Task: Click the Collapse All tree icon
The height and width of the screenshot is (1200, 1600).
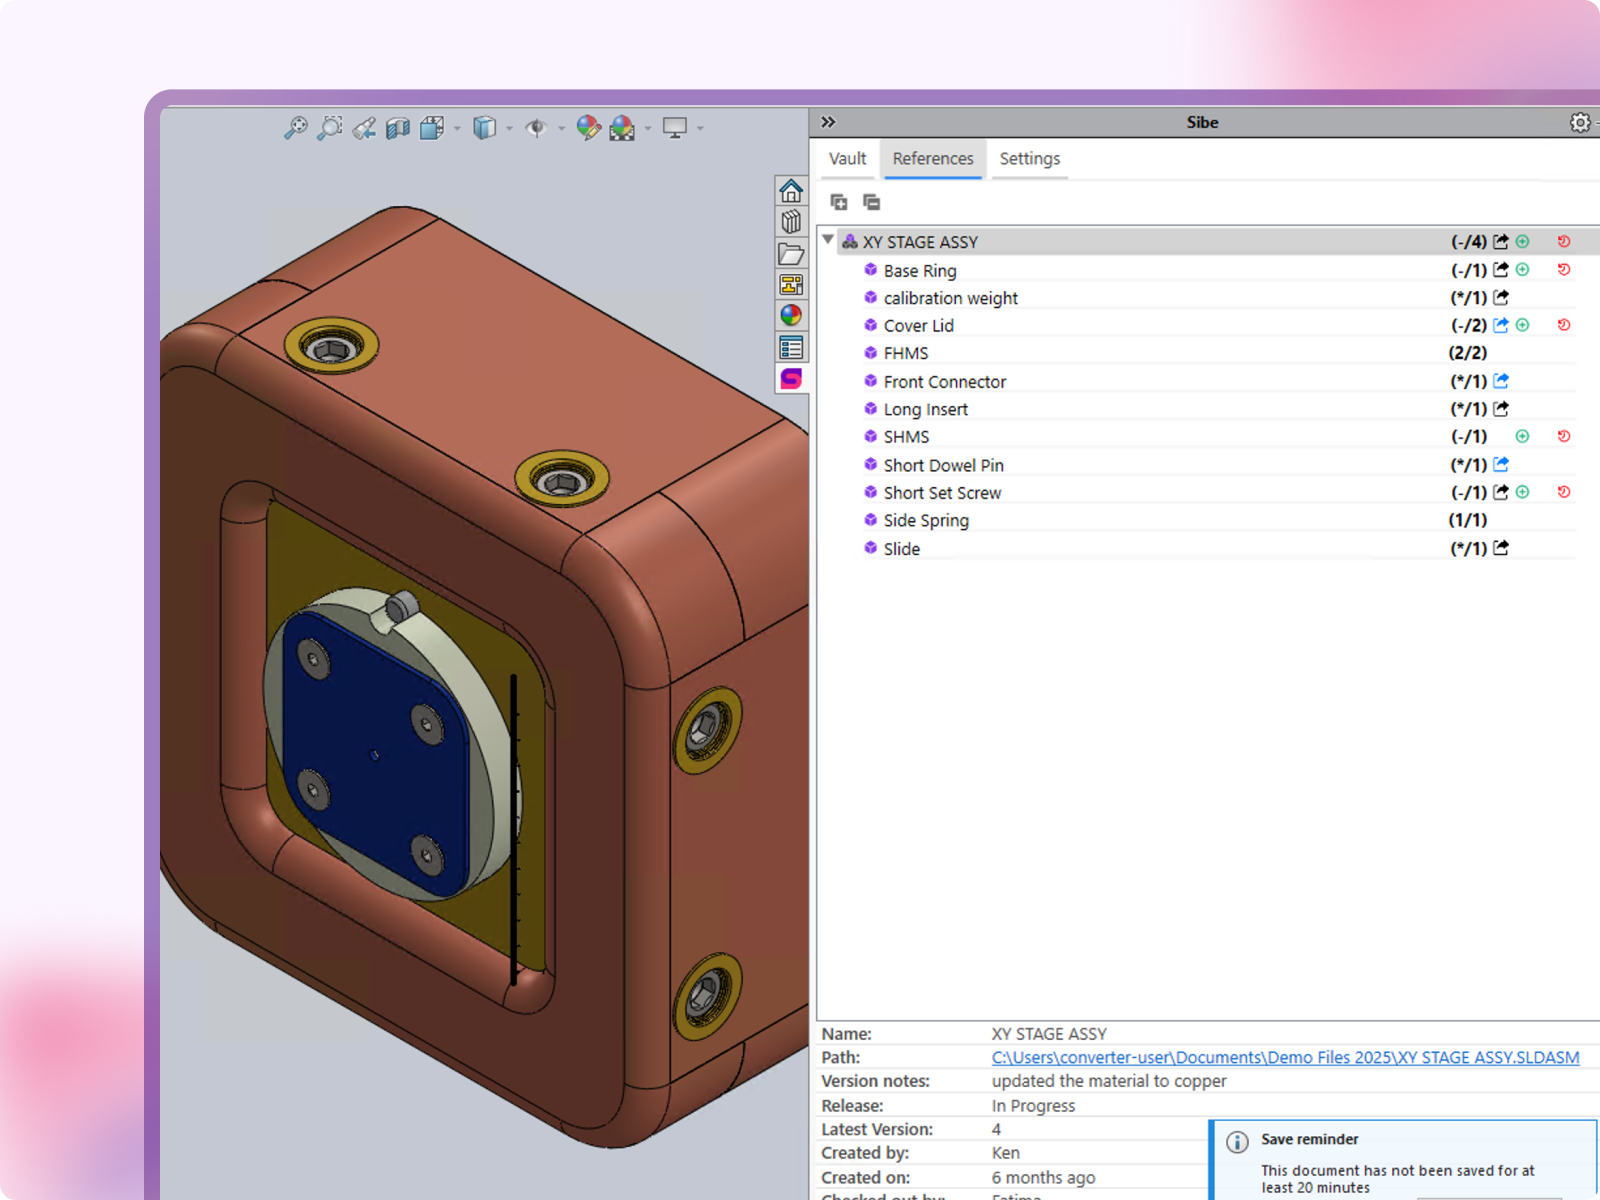Action: (x=872, y=203)
